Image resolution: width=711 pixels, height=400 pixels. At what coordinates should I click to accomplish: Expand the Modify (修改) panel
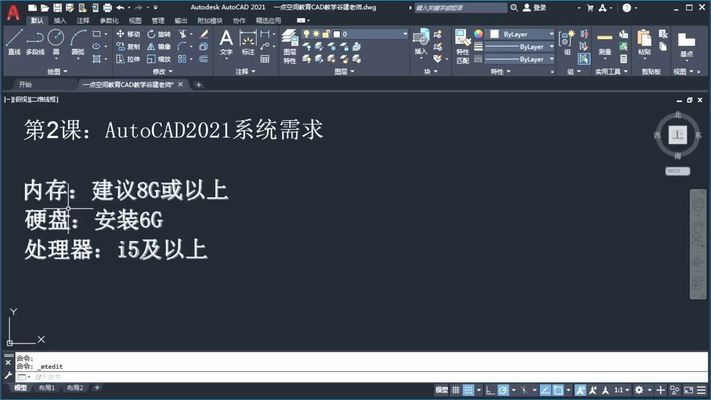coord(163,71)
